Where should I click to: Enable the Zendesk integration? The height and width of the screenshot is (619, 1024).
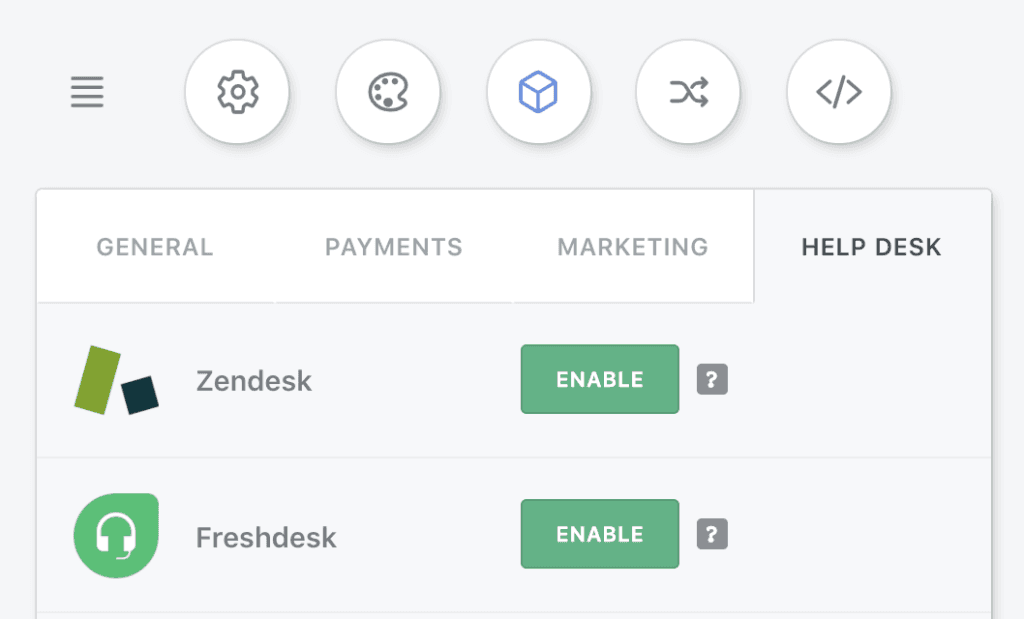coord(600,379)
